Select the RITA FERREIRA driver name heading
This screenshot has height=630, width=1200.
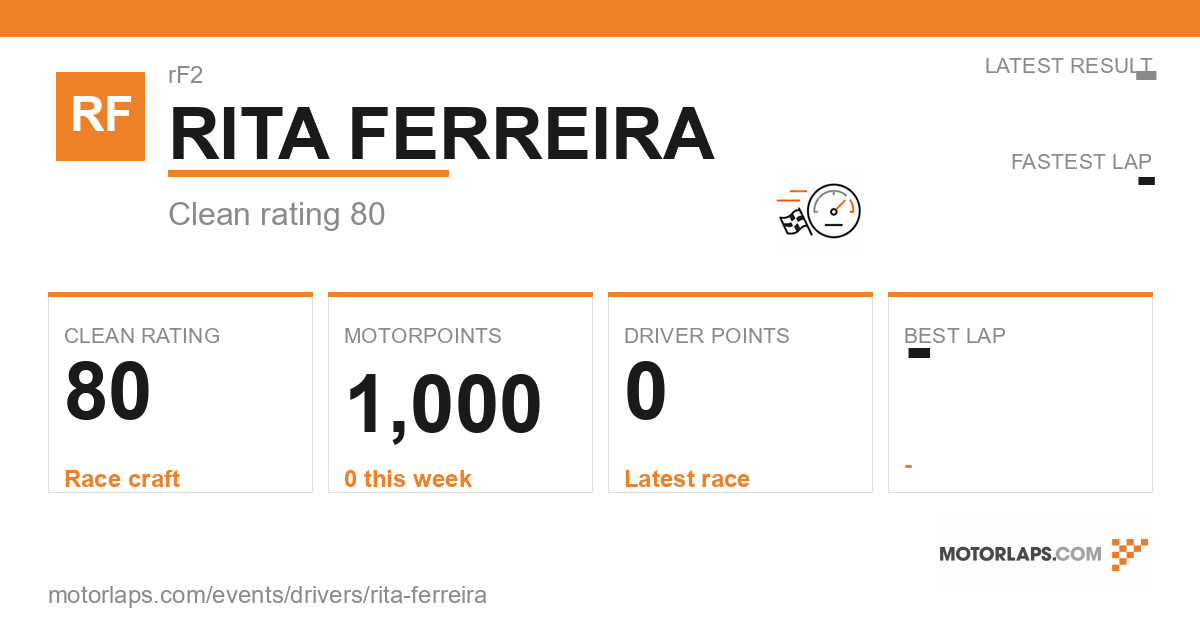pyautogui.click(x=442, y=133)
